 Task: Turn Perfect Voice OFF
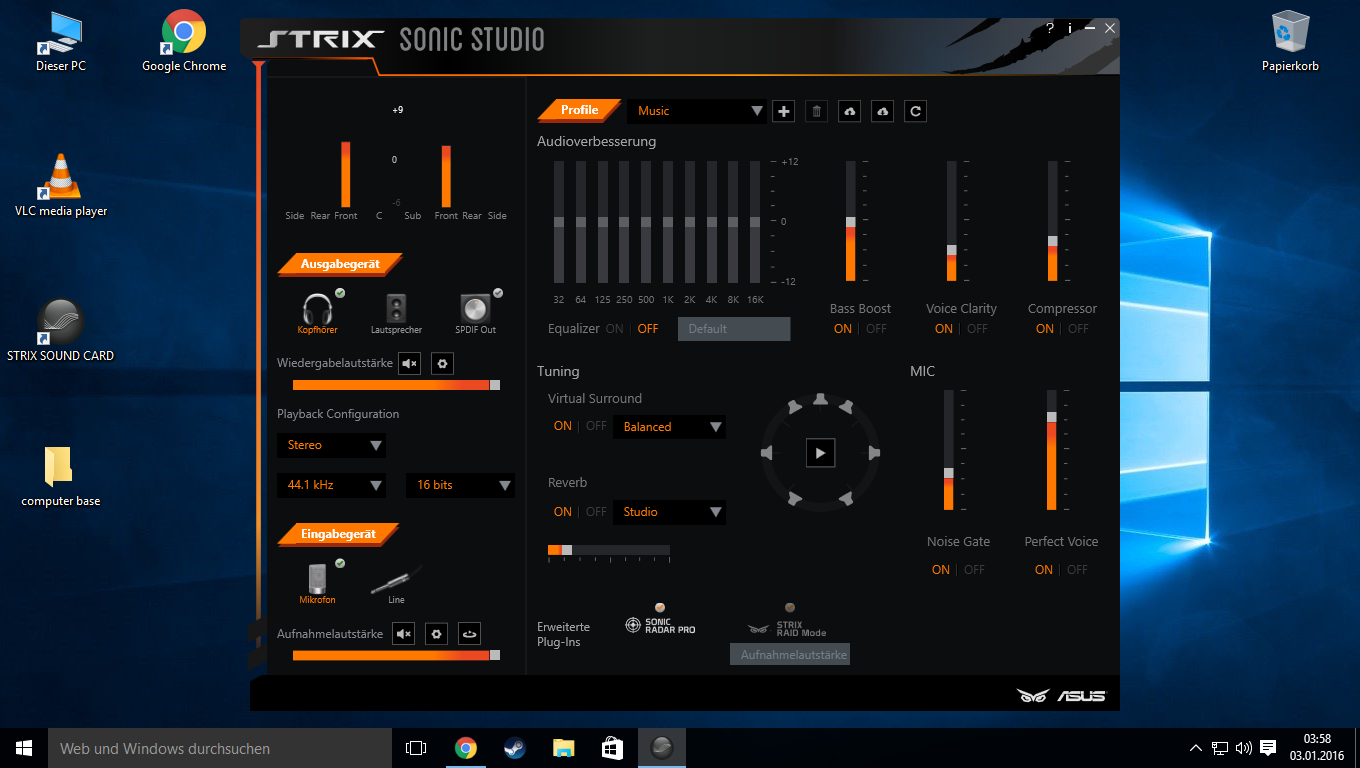point(1077,570)
